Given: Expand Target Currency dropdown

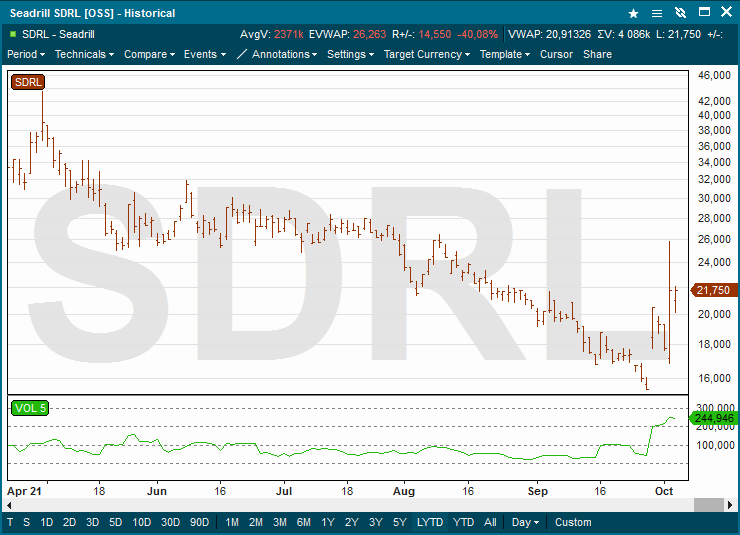Looking at the screenshot, I should [427, 54].
